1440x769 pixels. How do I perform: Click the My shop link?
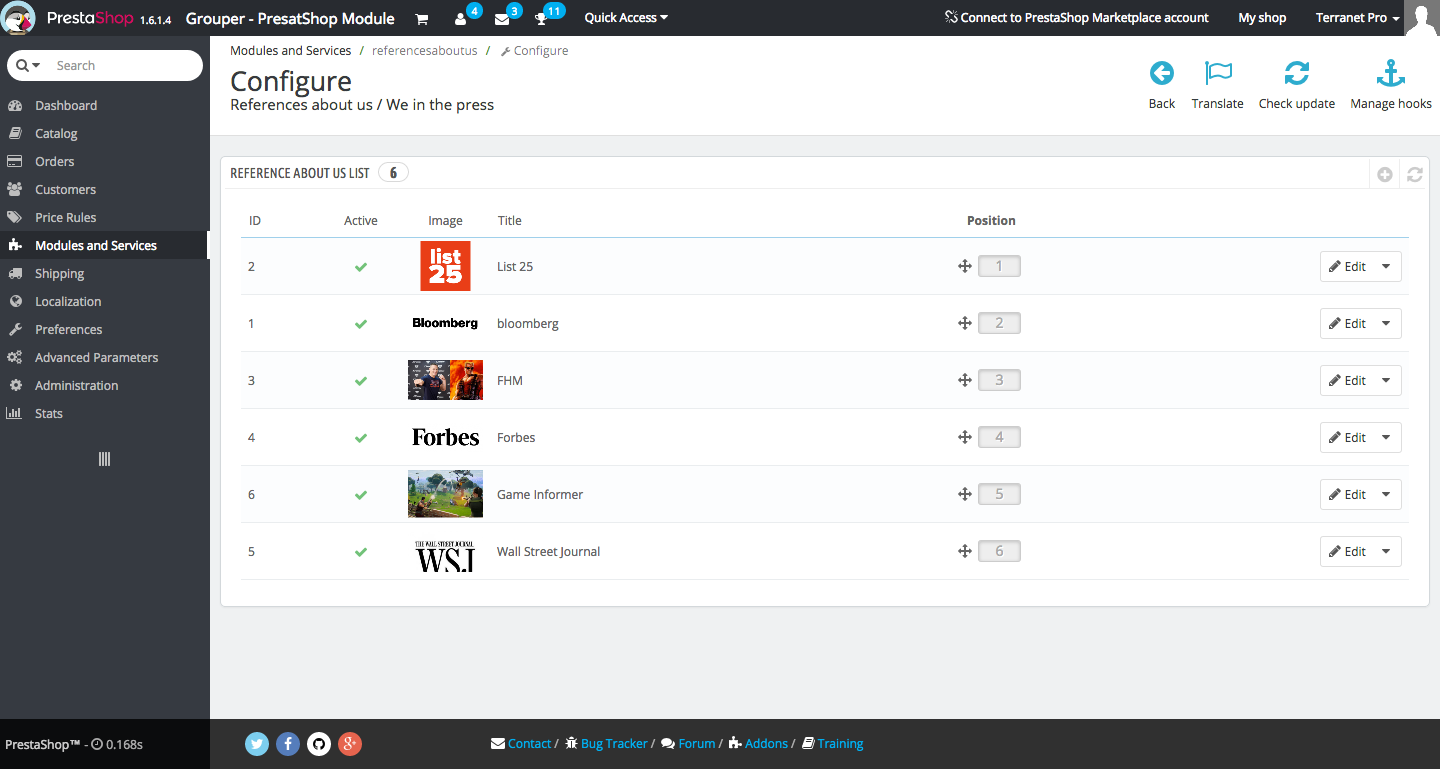pos(1262,18)
